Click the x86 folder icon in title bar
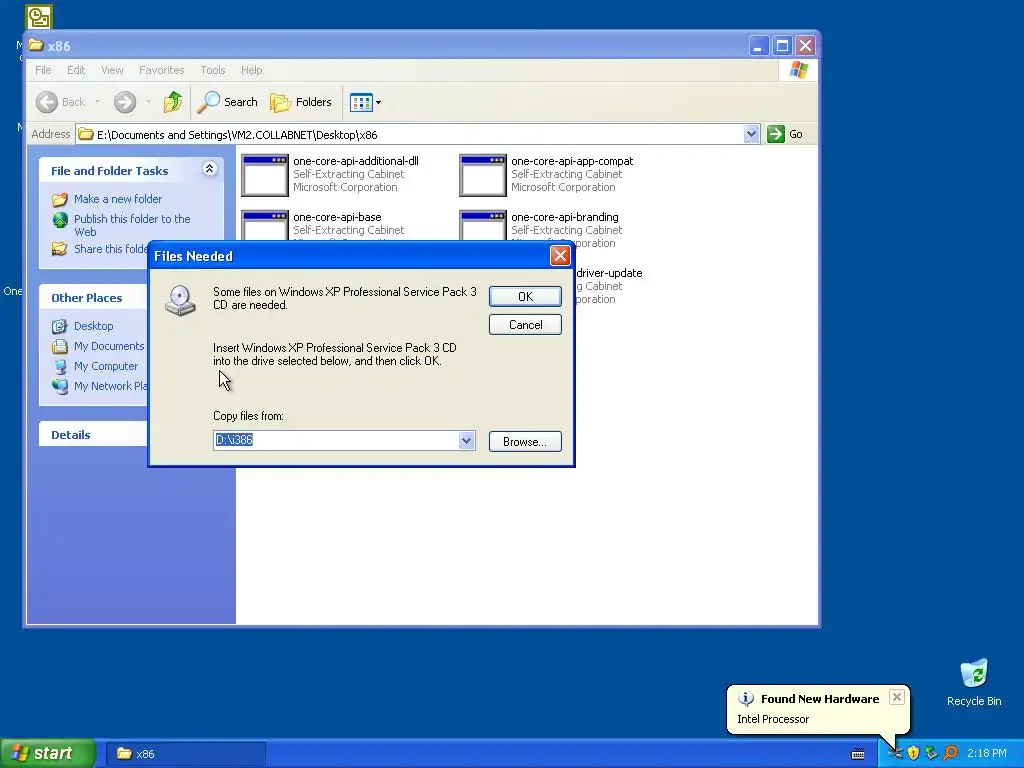1024x768 pixels. point(36,45)
